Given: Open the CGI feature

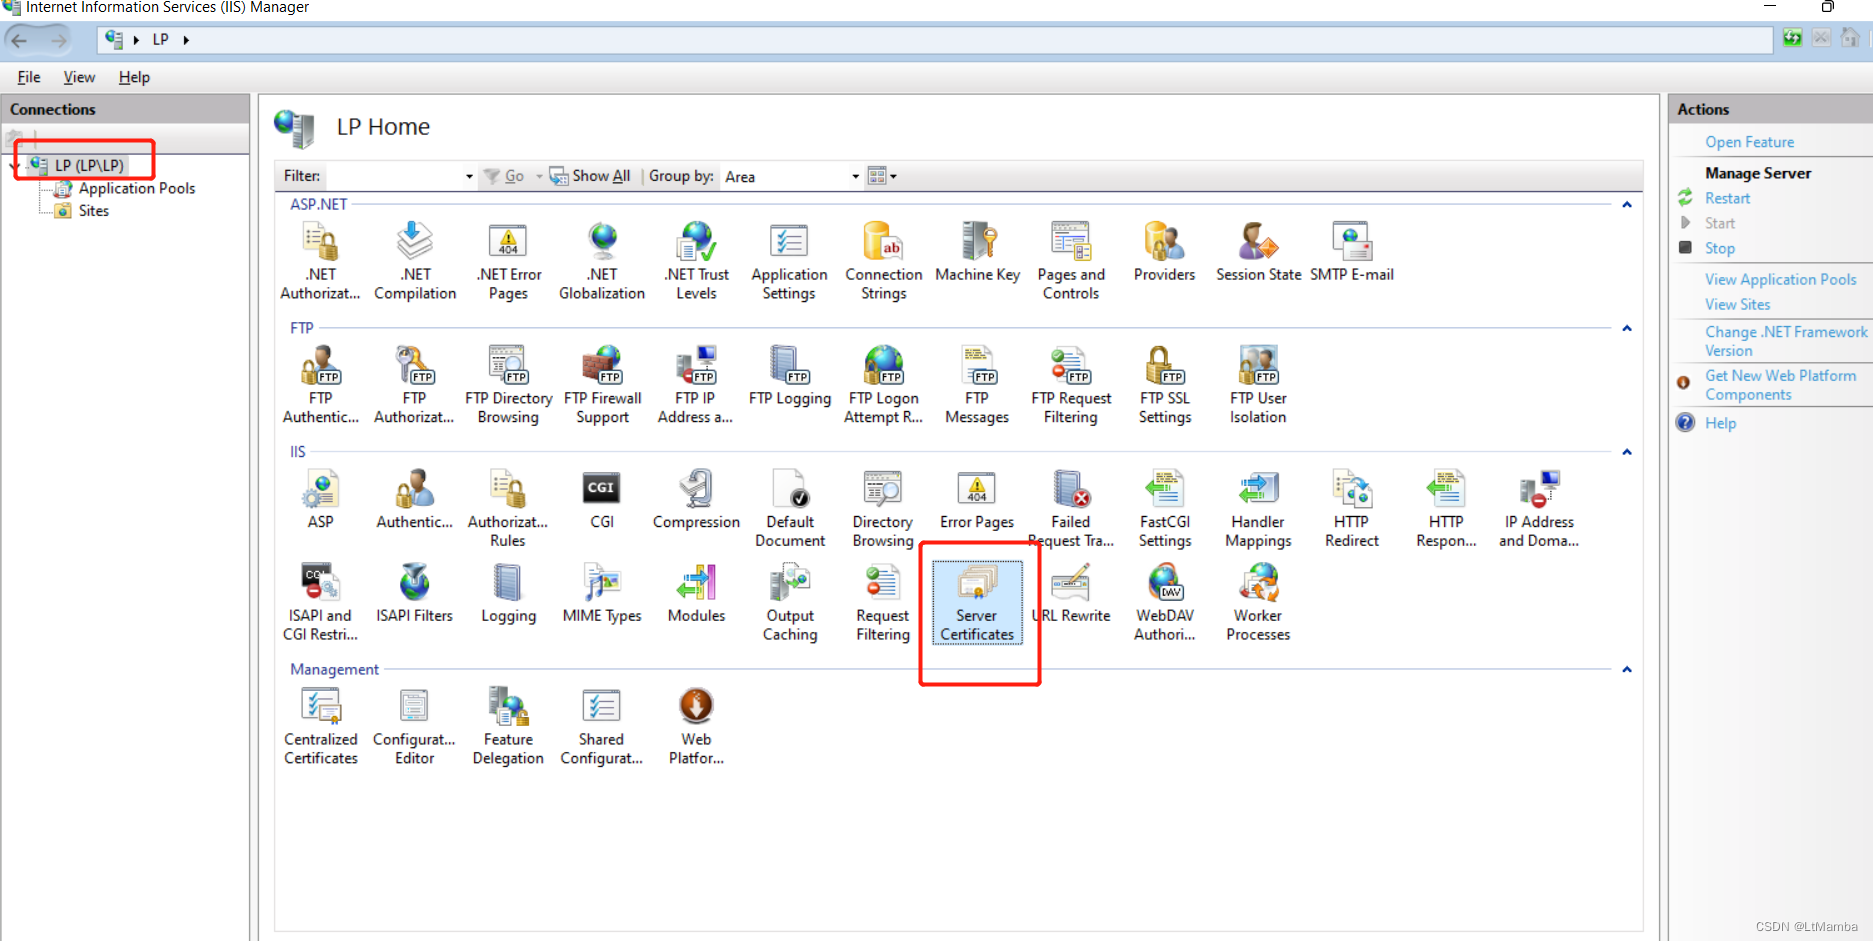Looking at the screenshot, I should (x=602, y=500).
